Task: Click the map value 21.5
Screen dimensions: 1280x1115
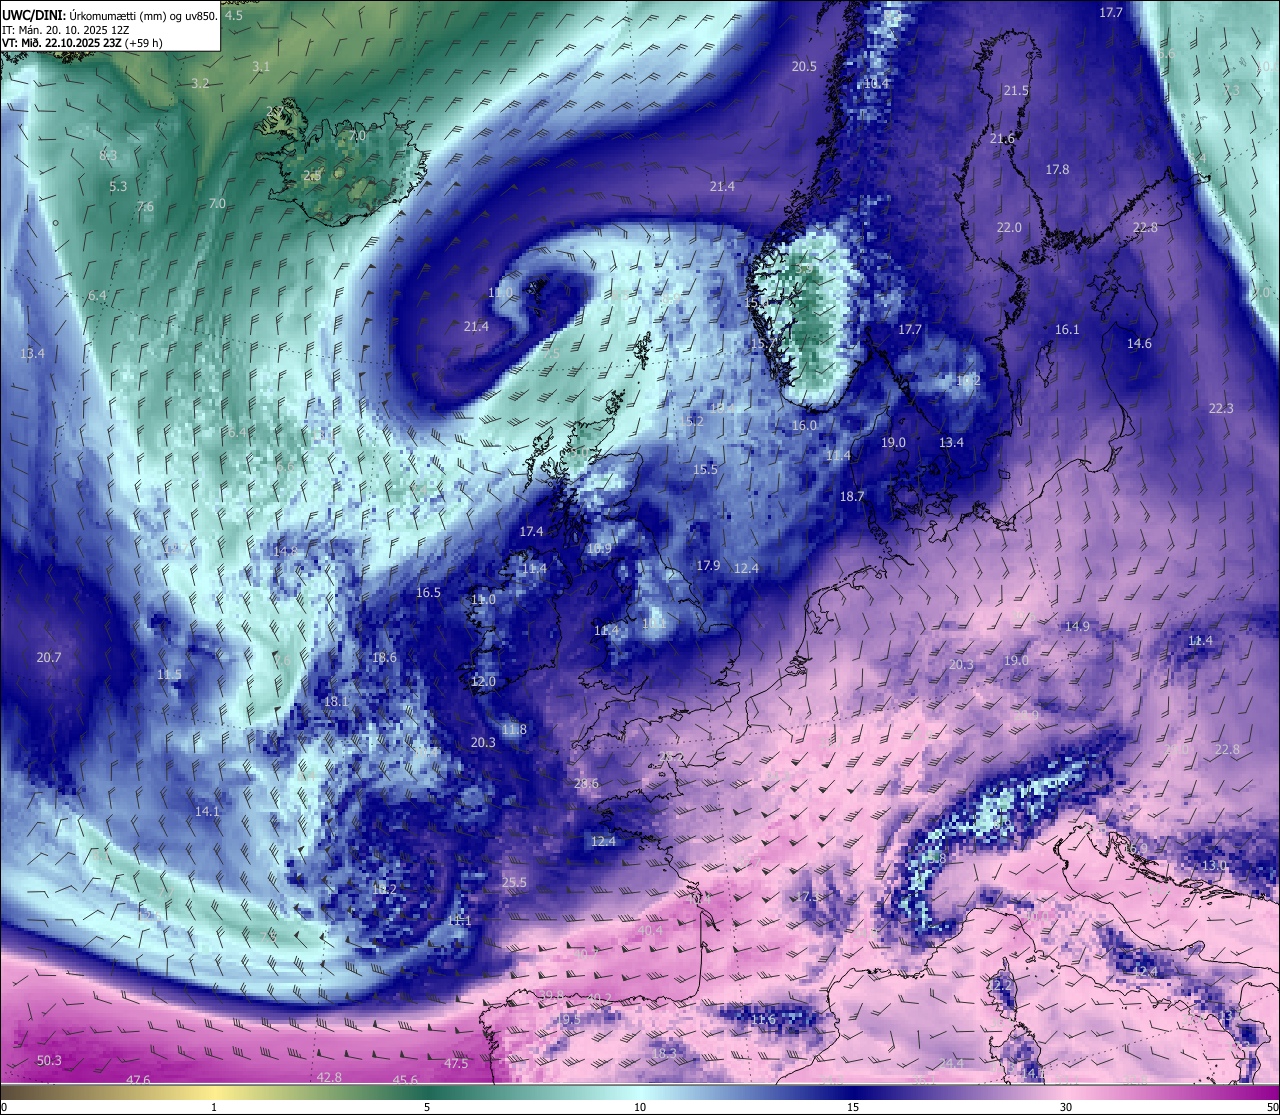Action: pyautogui.click(x=1015, y=90)
